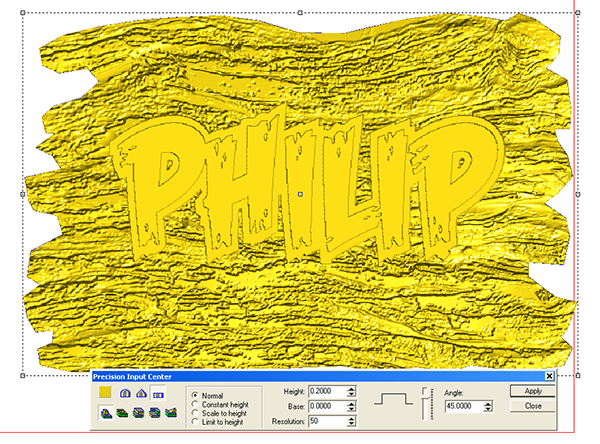Increase Base with the up arrow
600x444 pixels.
[x=351, y=404]
